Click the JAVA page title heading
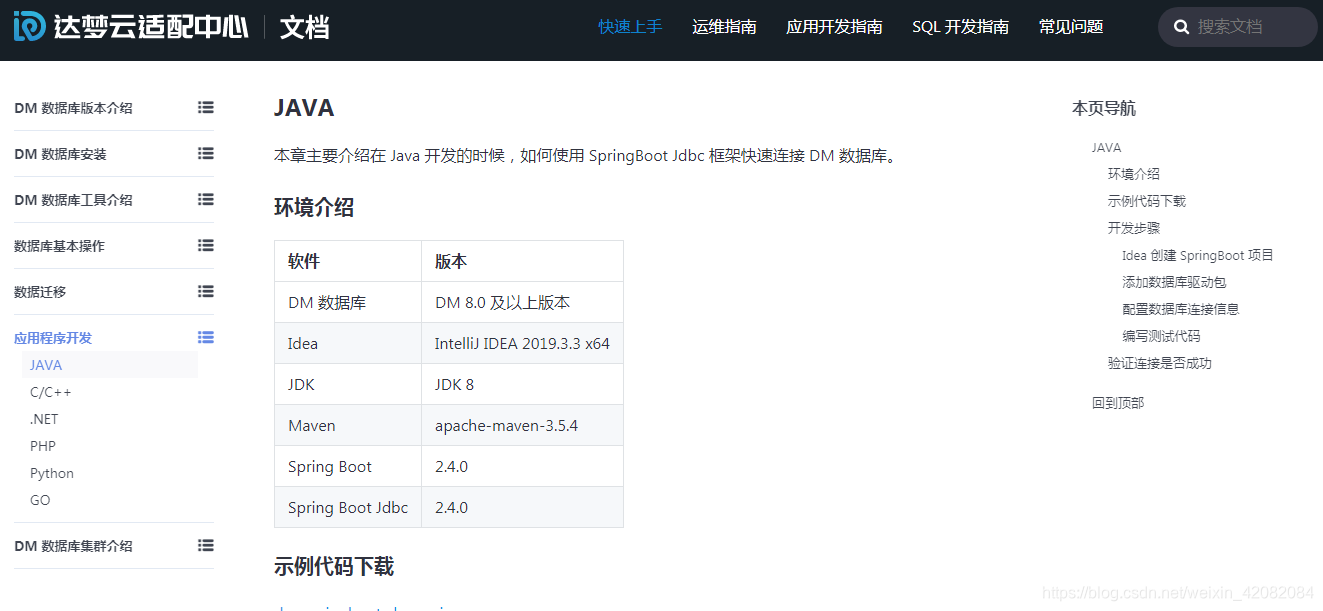This screenshot has height=611, width=1323. point(304,108)
